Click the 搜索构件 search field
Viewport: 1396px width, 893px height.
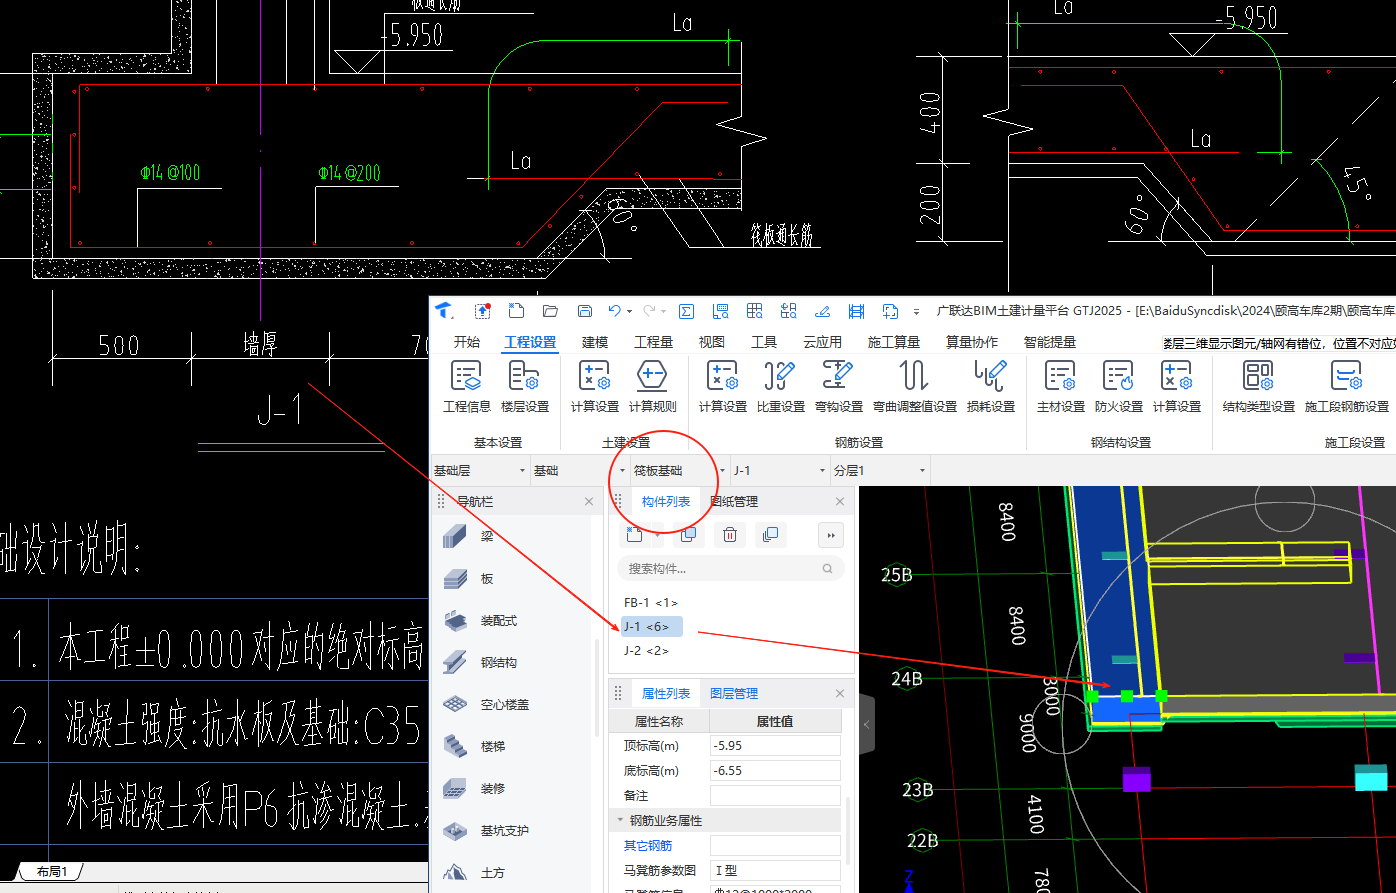point(731,568)
